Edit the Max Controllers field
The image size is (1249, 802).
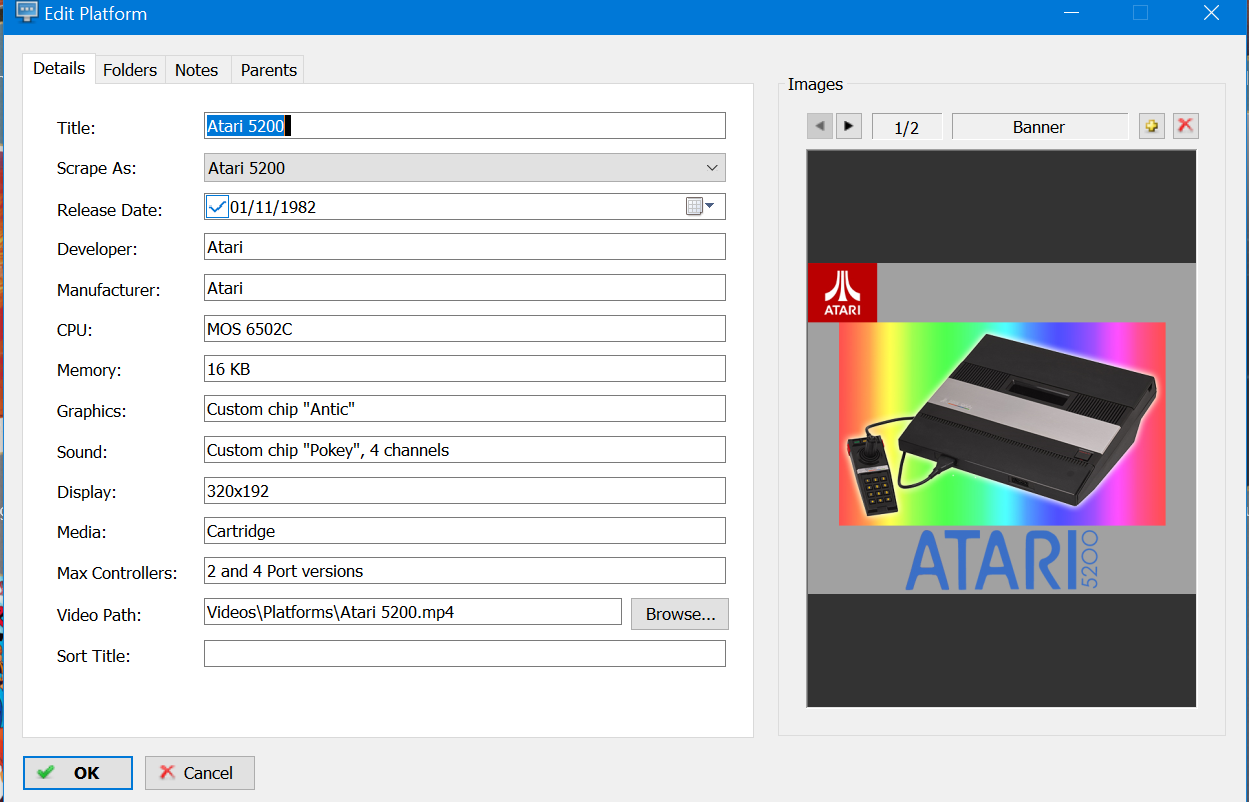point(465,571)
